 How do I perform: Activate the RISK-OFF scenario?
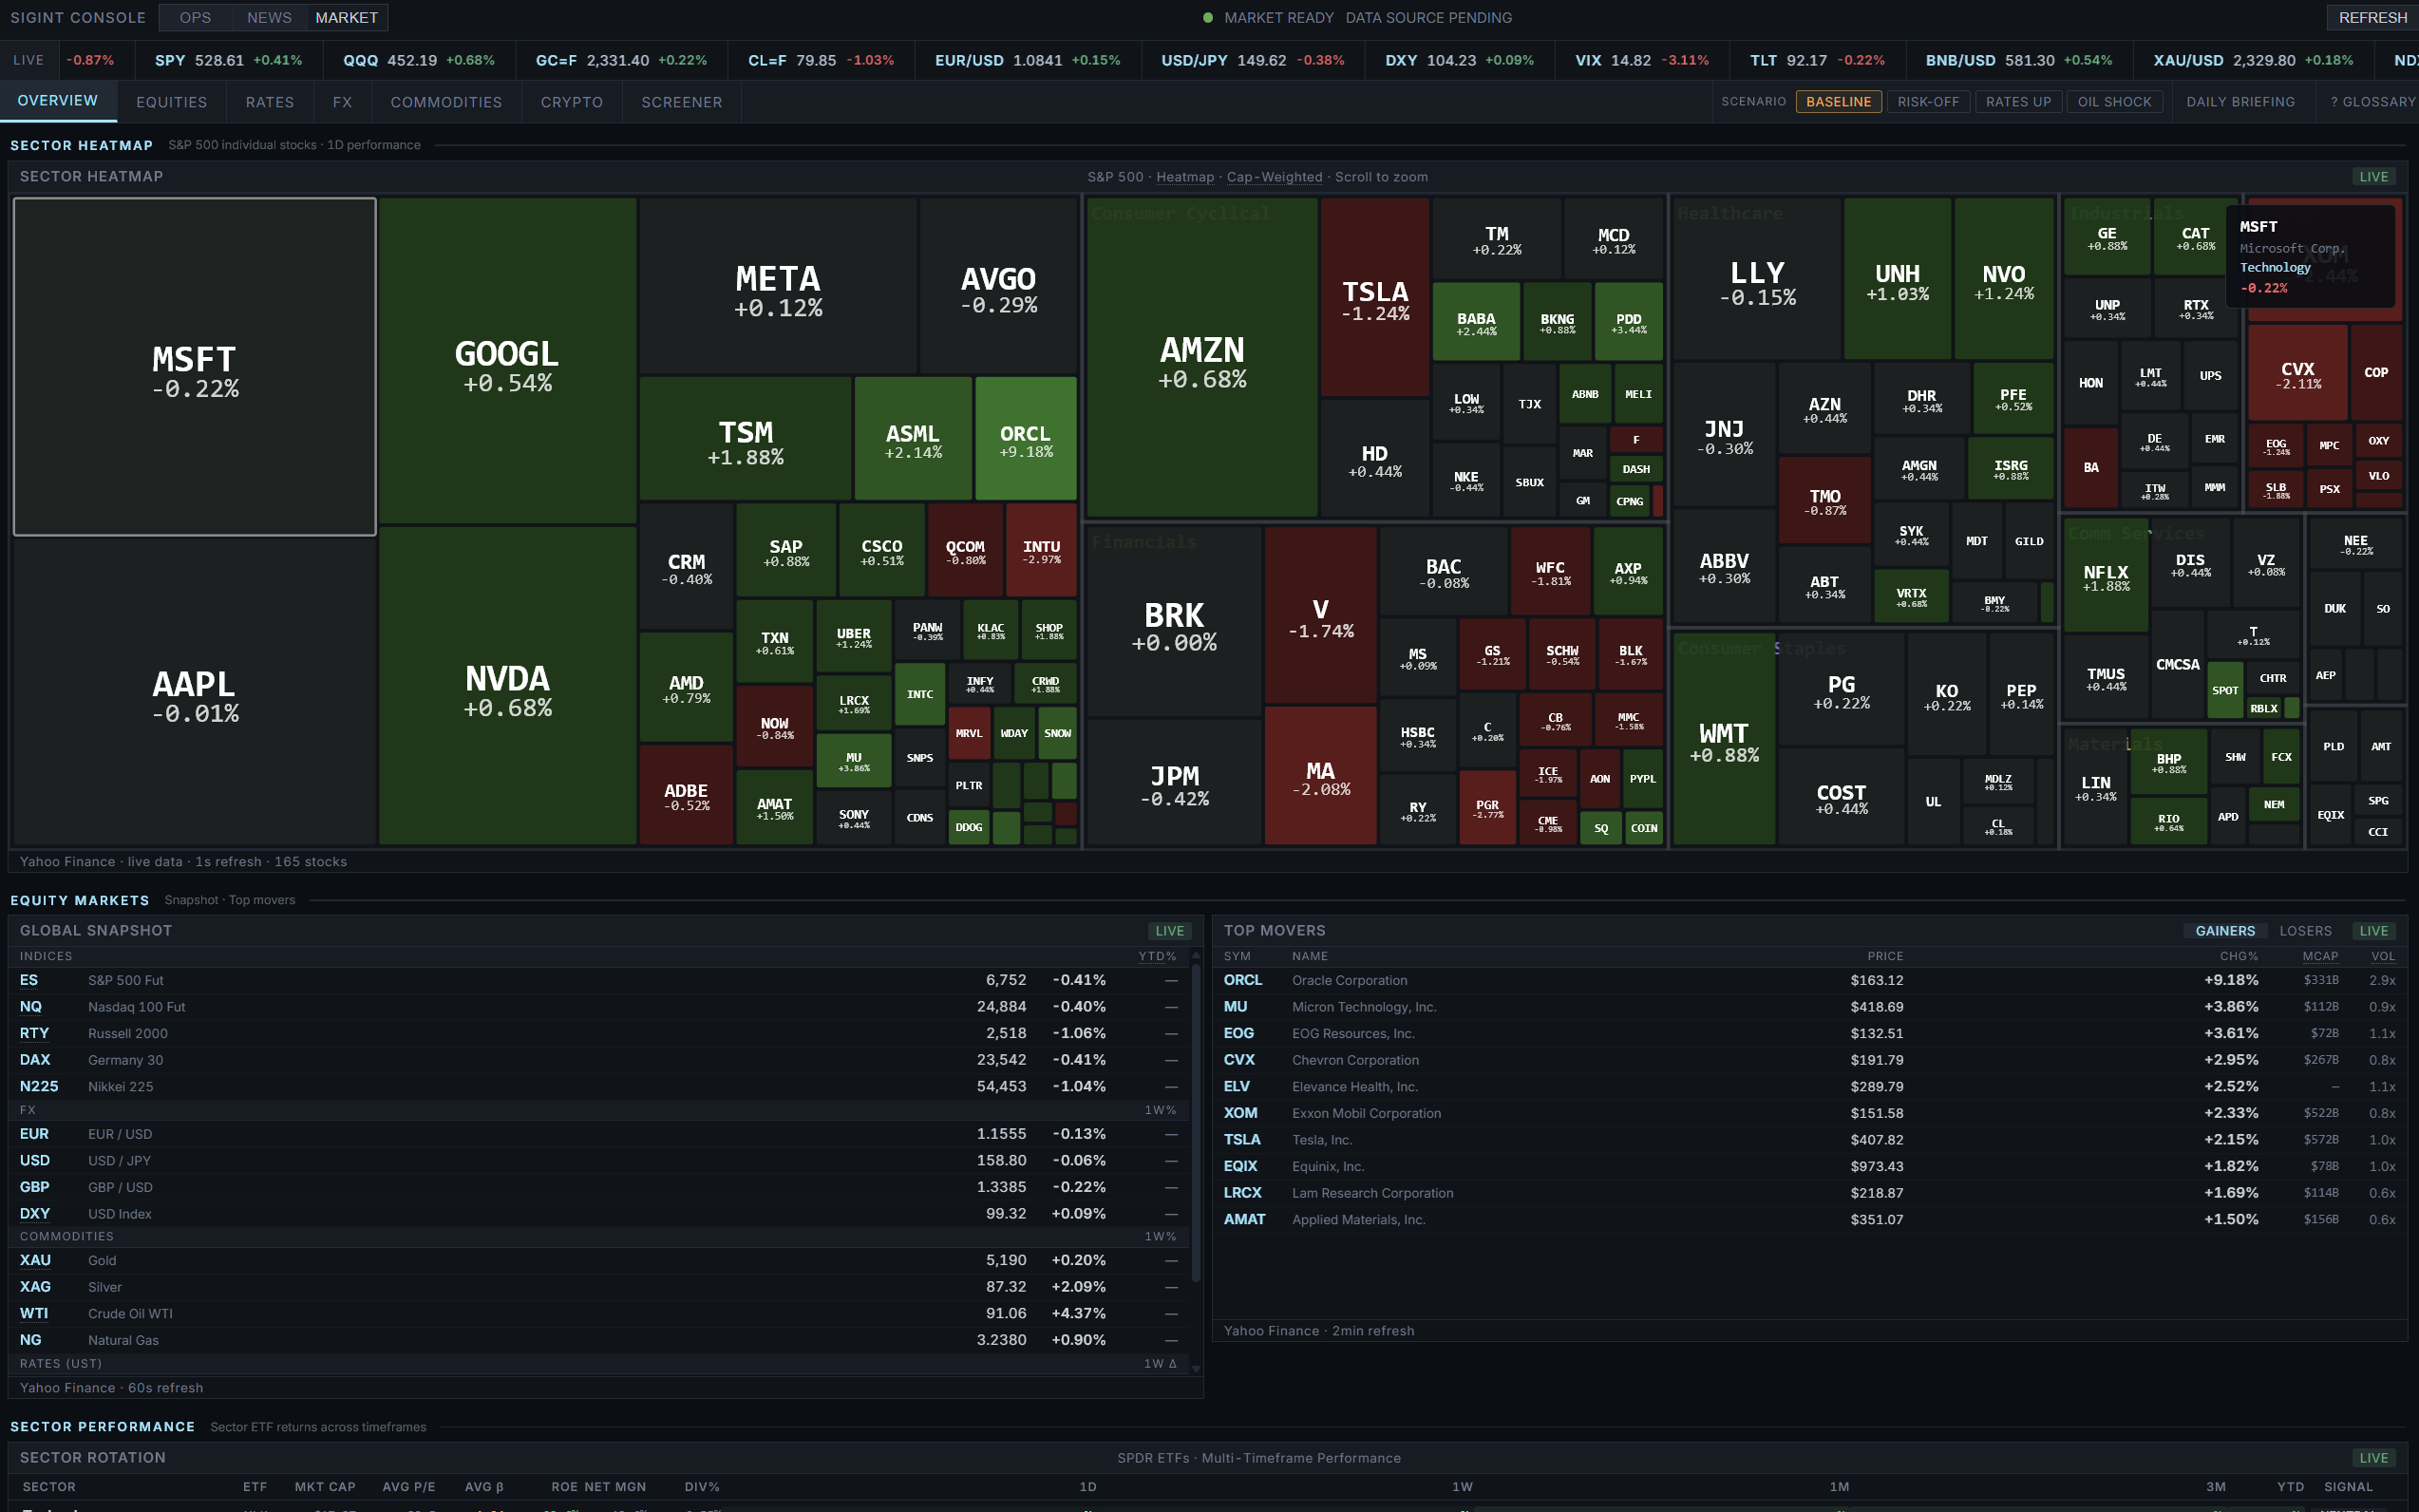1928,101
